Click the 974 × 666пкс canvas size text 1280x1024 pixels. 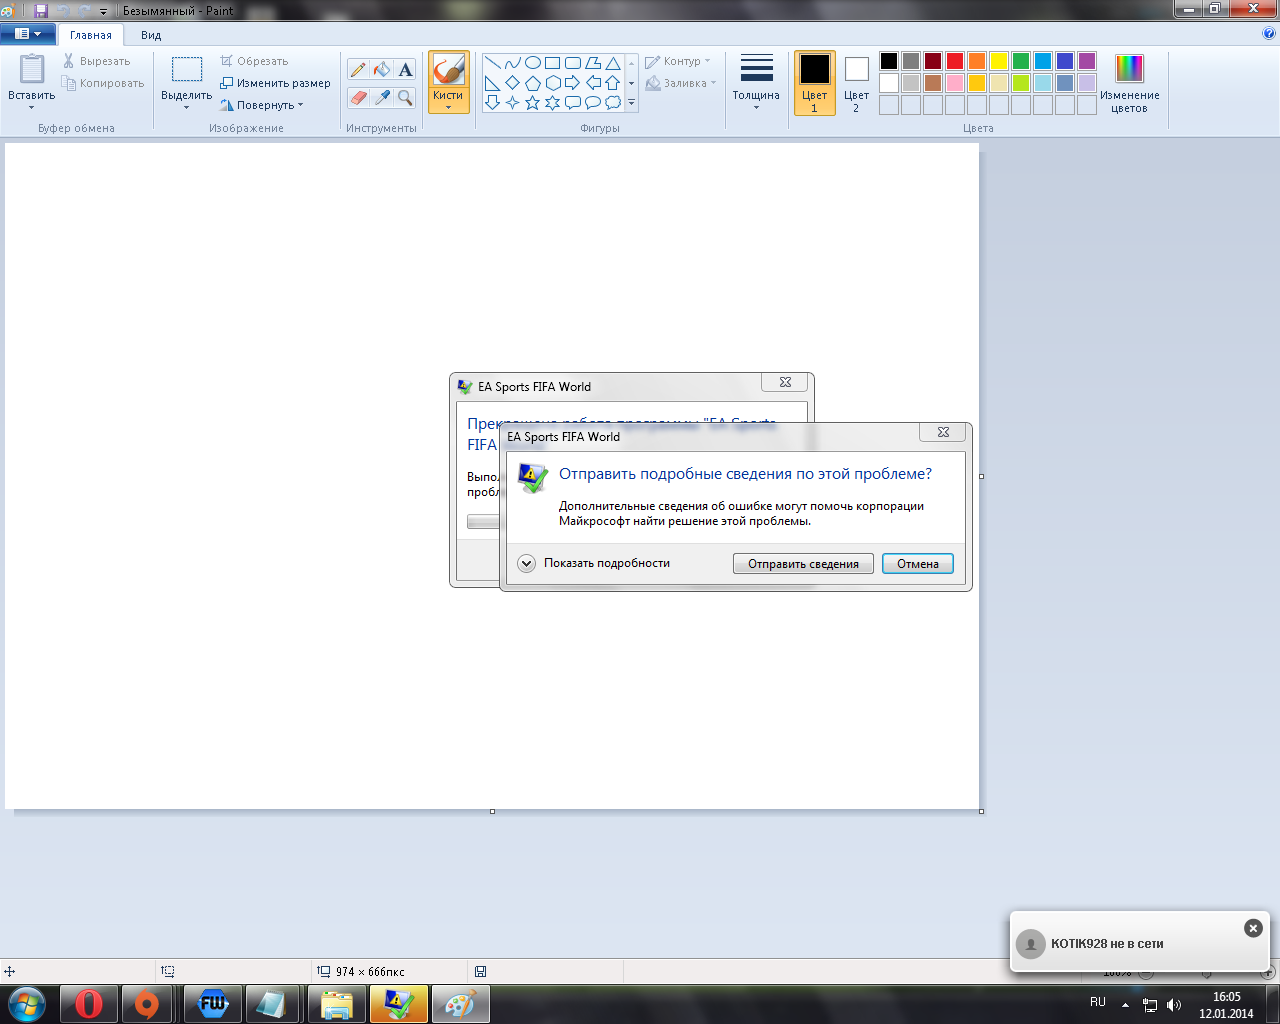coord(370,972)
